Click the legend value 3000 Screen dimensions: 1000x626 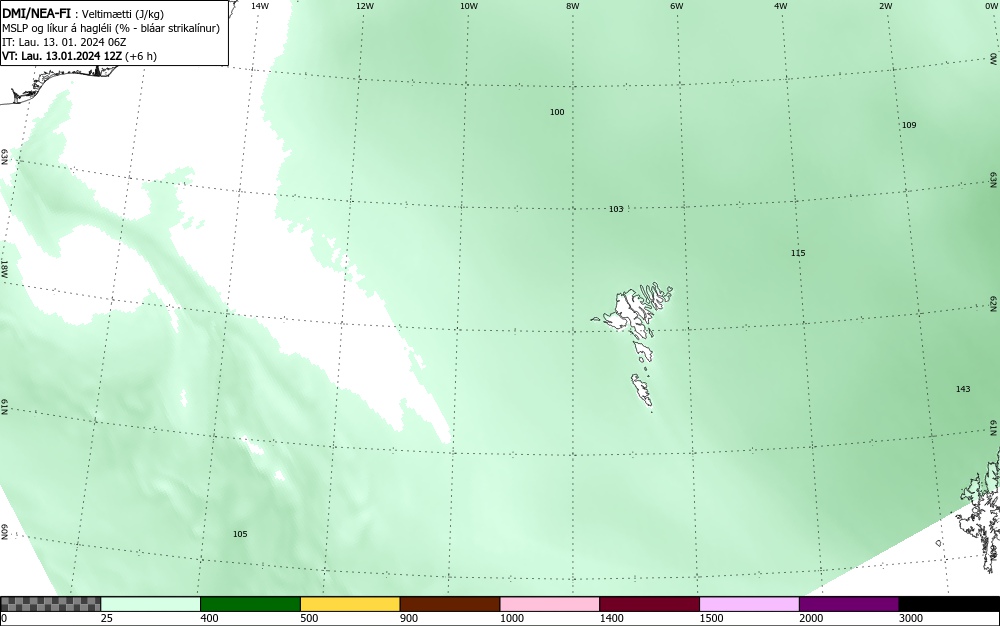click(911, 618)
